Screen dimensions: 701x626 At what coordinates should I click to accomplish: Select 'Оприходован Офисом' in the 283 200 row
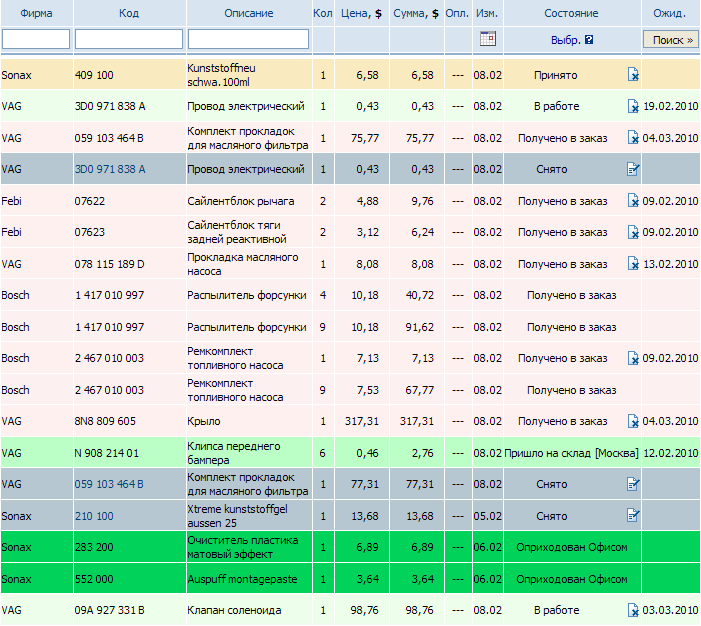pyautogui.click(x=571, y=547)
